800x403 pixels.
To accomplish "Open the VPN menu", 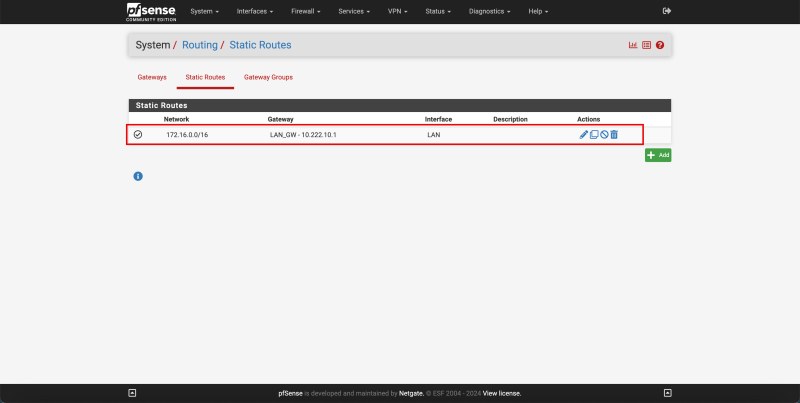I will [401, 11].
